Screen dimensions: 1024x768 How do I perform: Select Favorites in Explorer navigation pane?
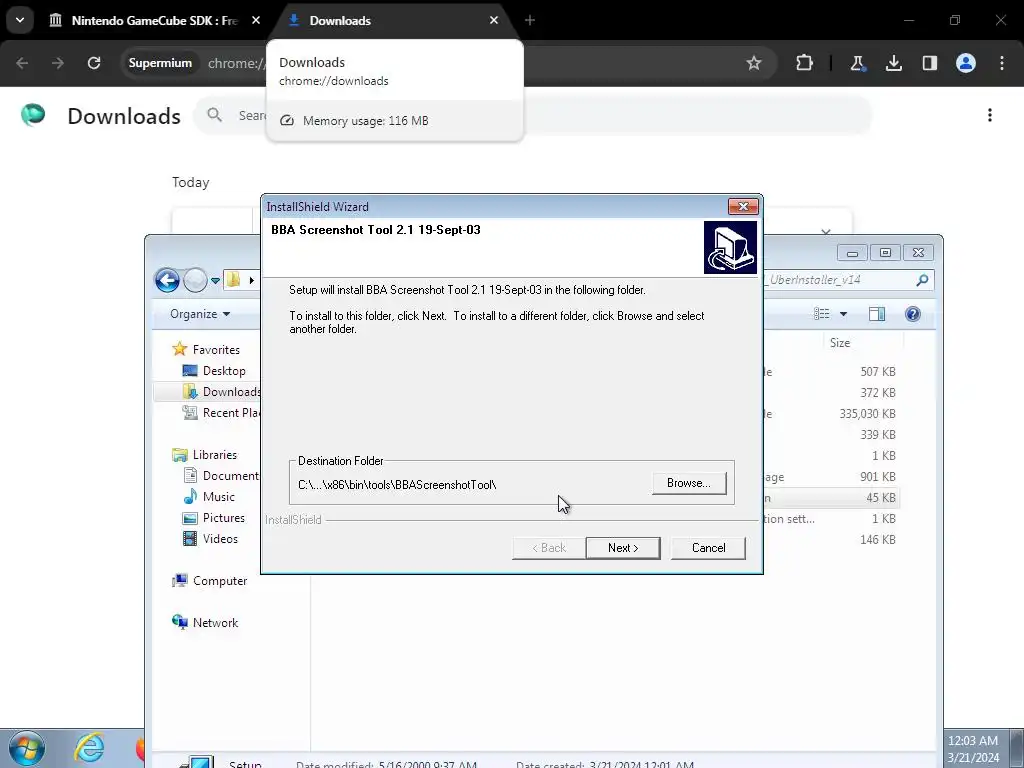tap(216, 349)
